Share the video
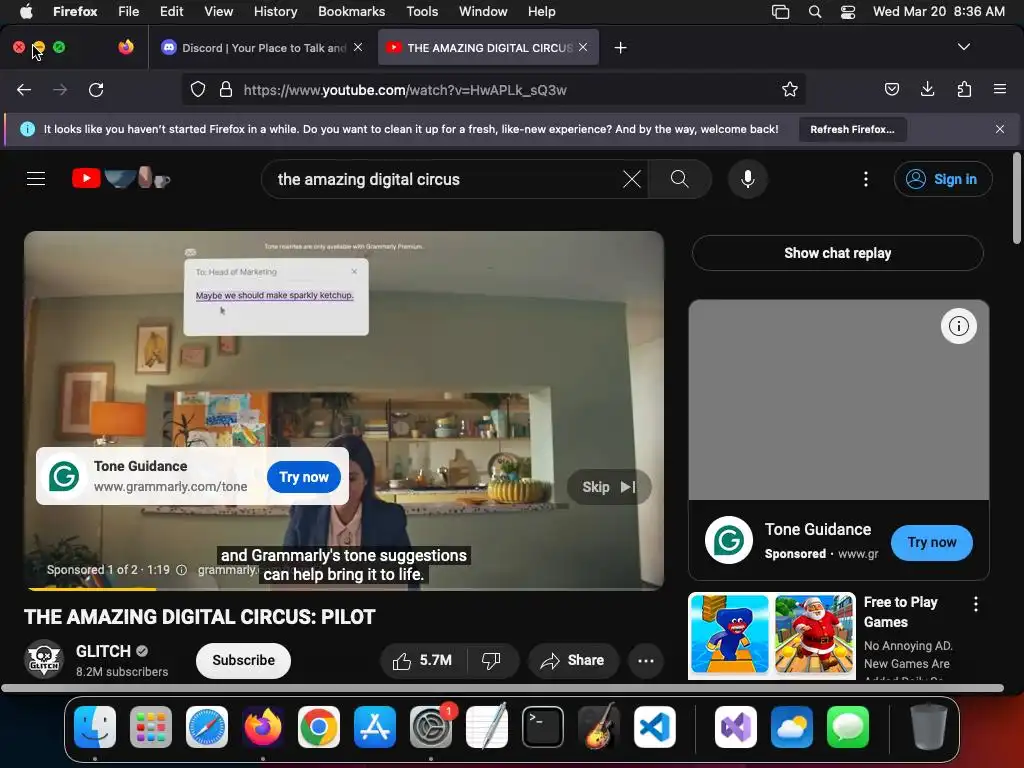 point(573,661)
